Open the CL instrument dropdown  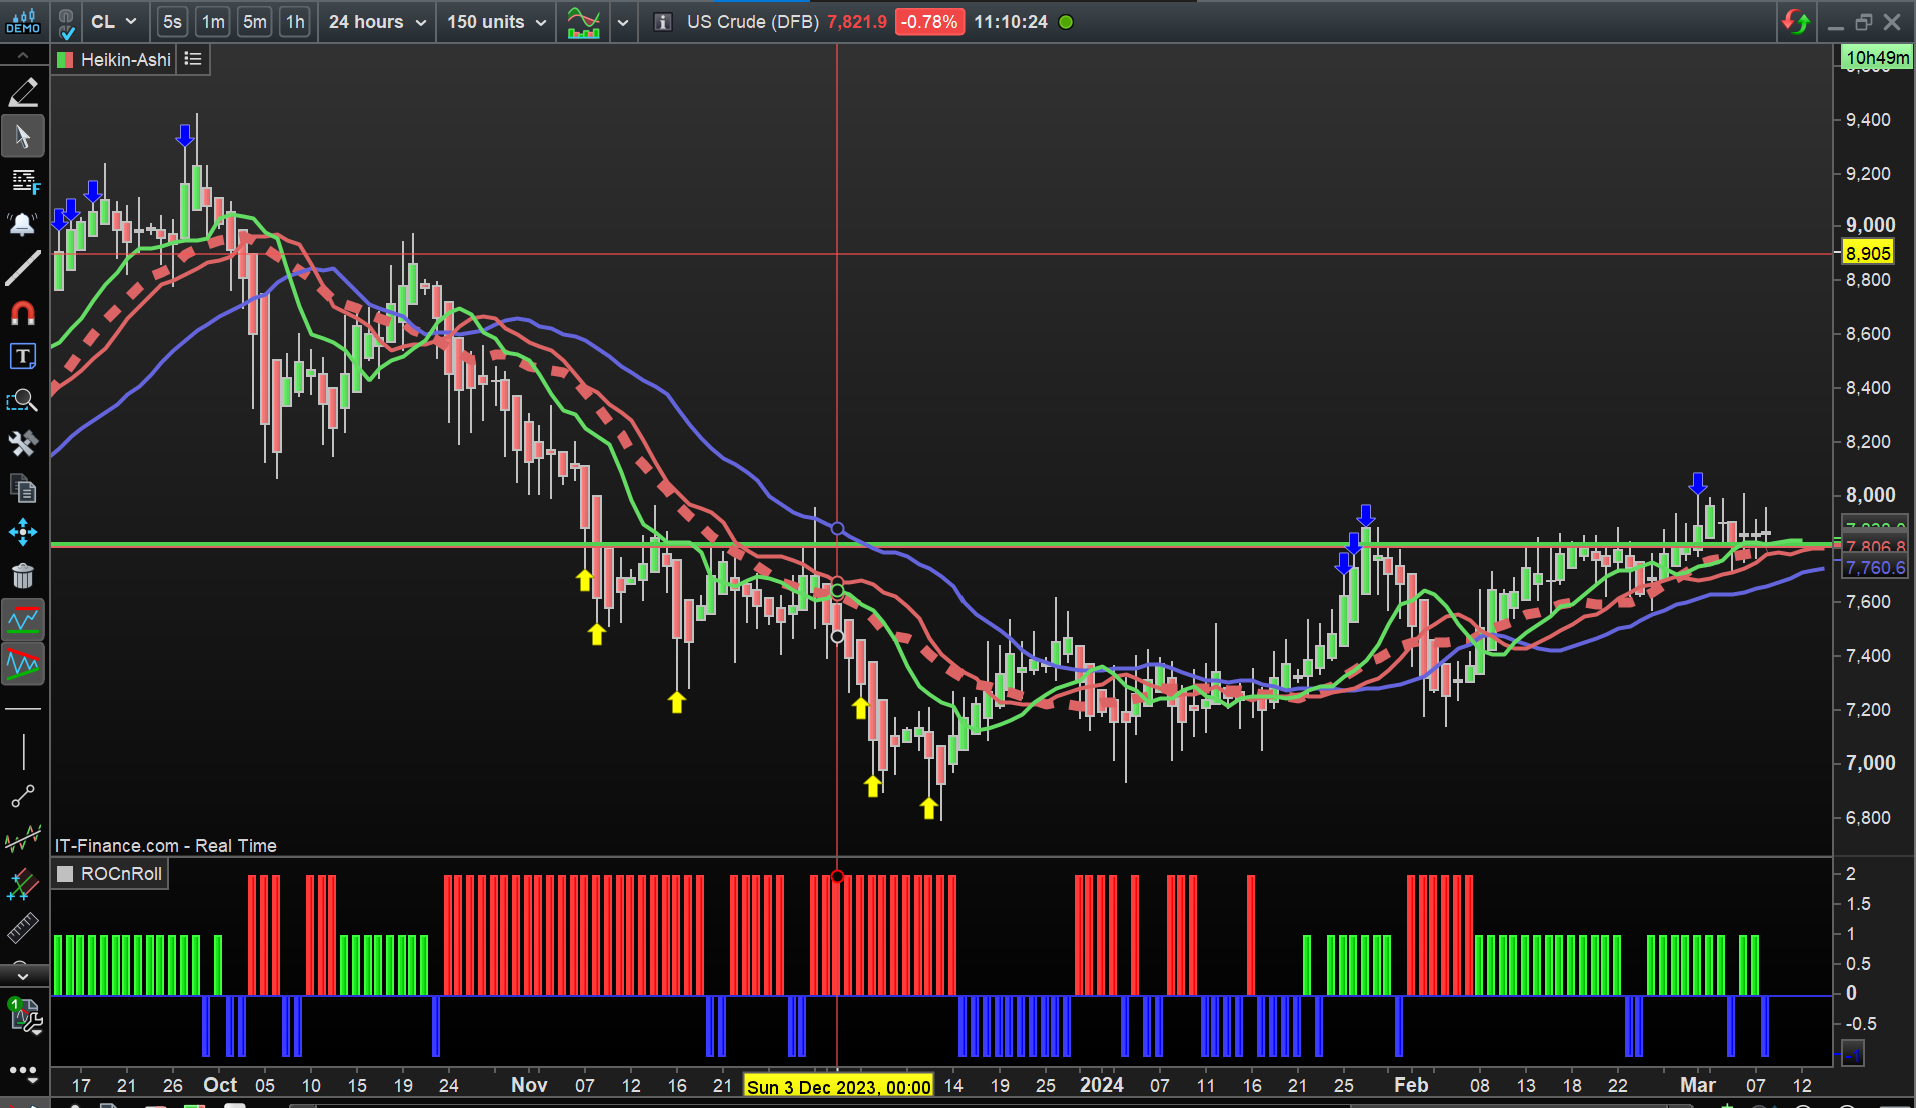pos(114,22)
